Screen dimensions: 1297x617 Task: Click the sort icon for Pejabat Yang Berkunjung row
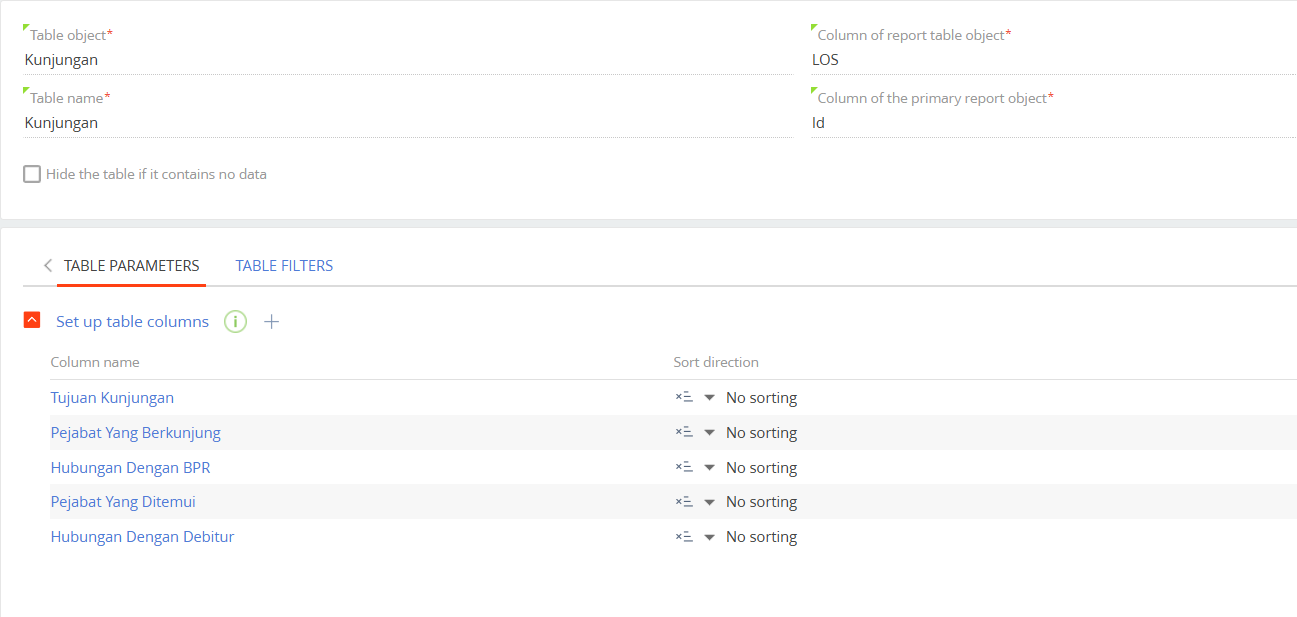click(684, 432)
